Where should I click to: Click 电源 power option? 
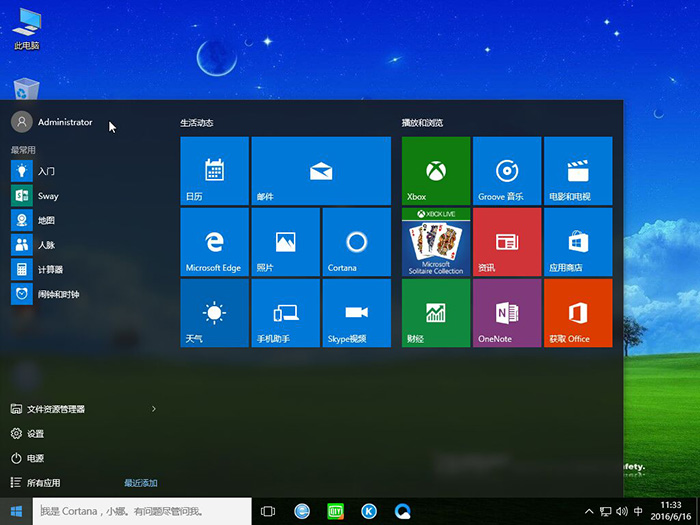click(35, 458)
